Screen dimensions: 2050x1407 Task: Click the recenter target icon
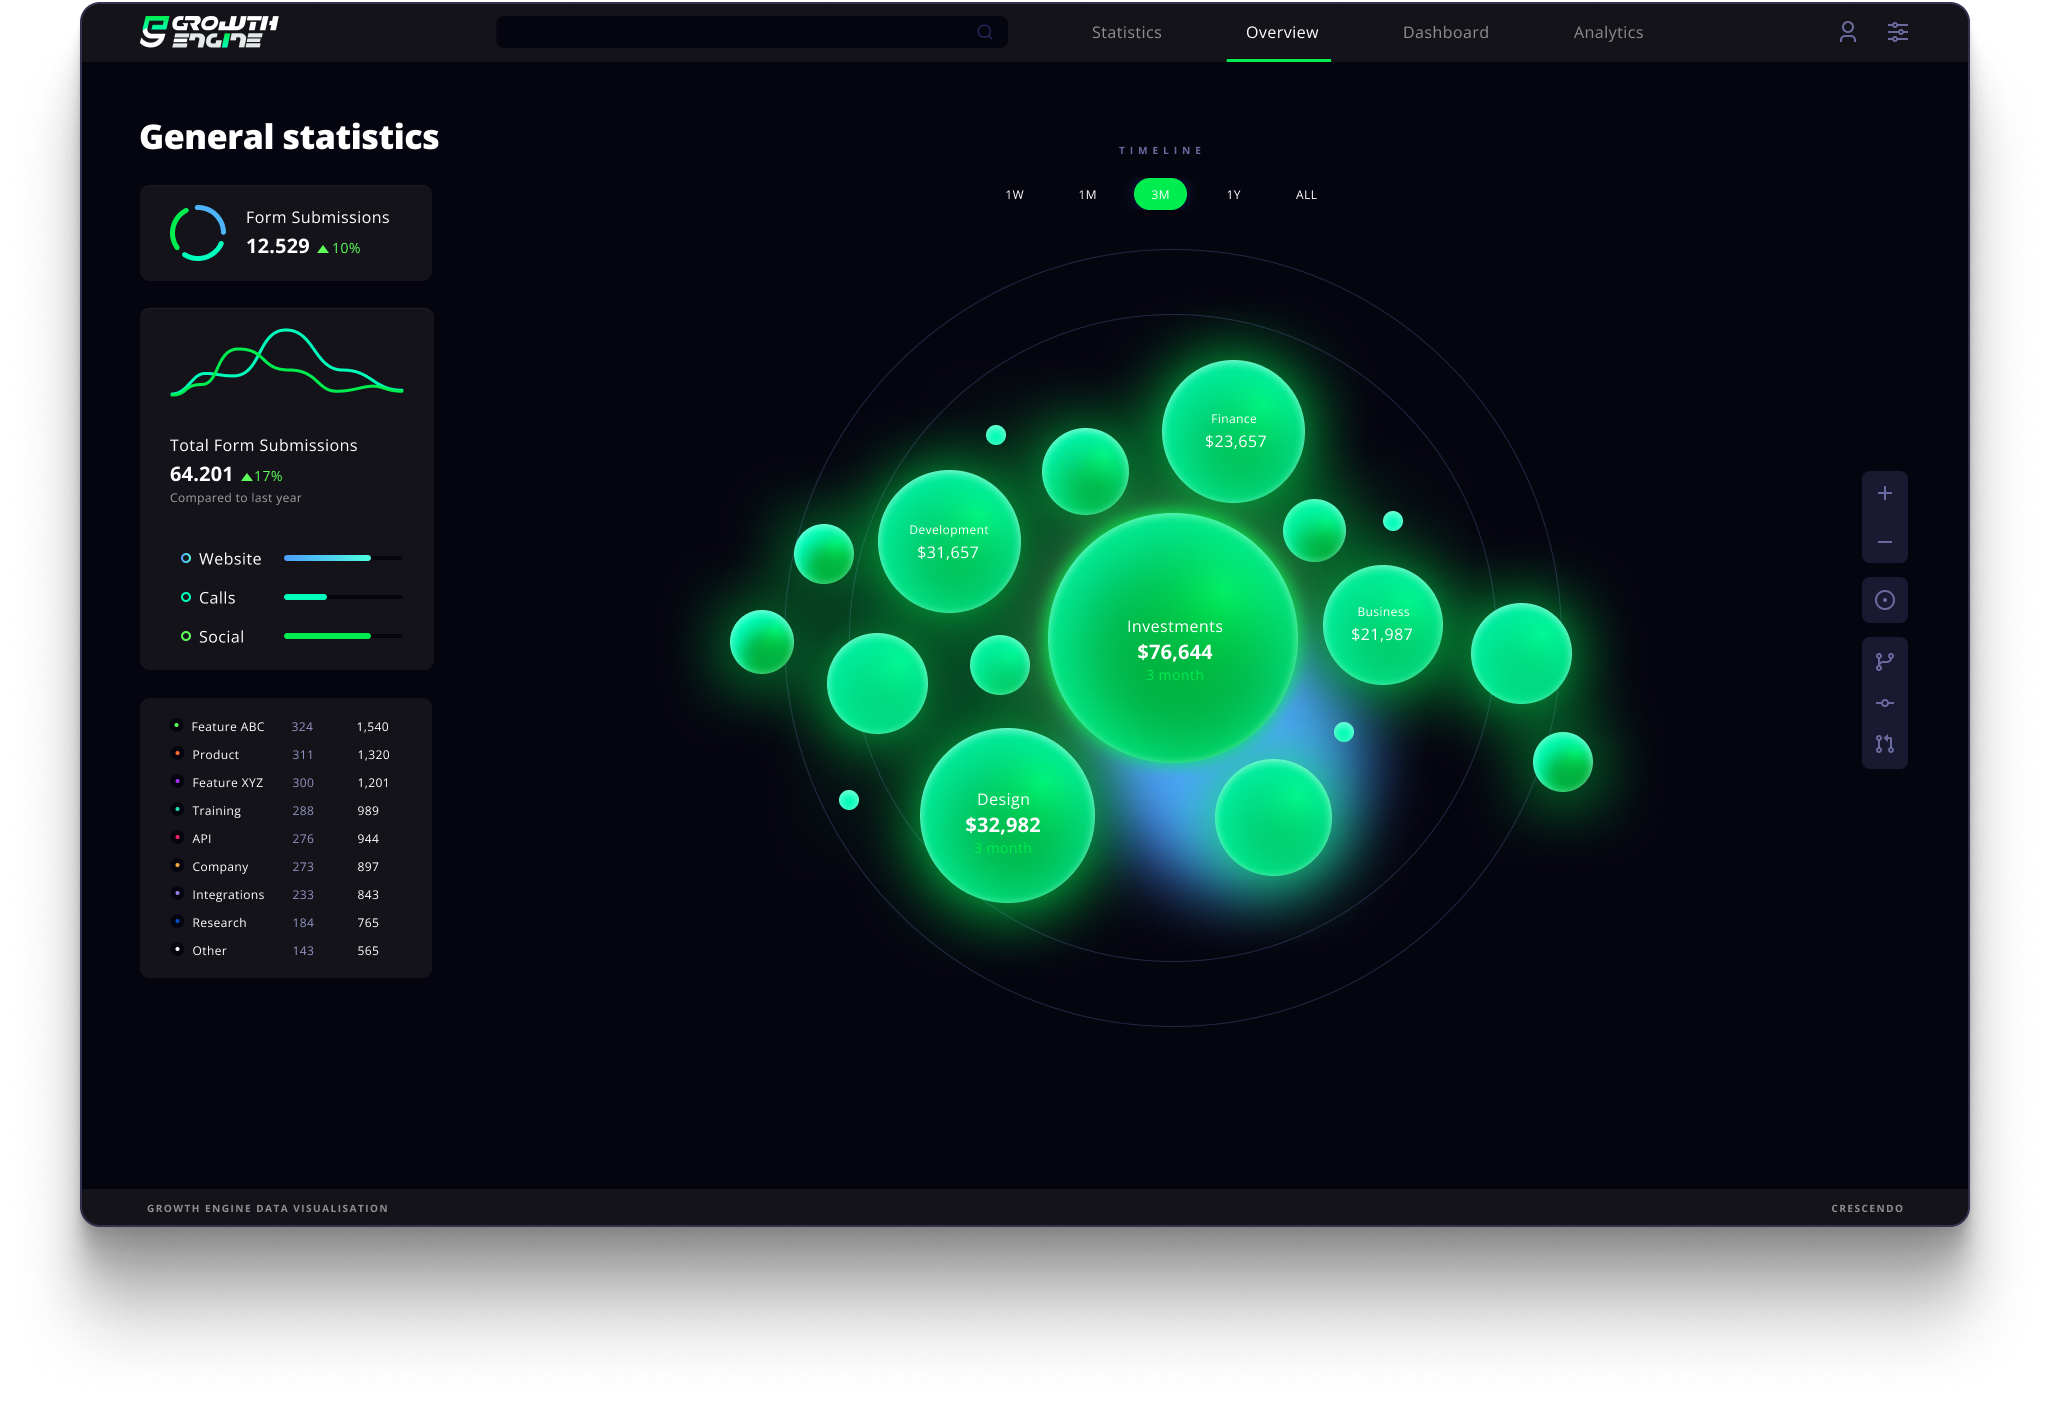pos(1884,600)
